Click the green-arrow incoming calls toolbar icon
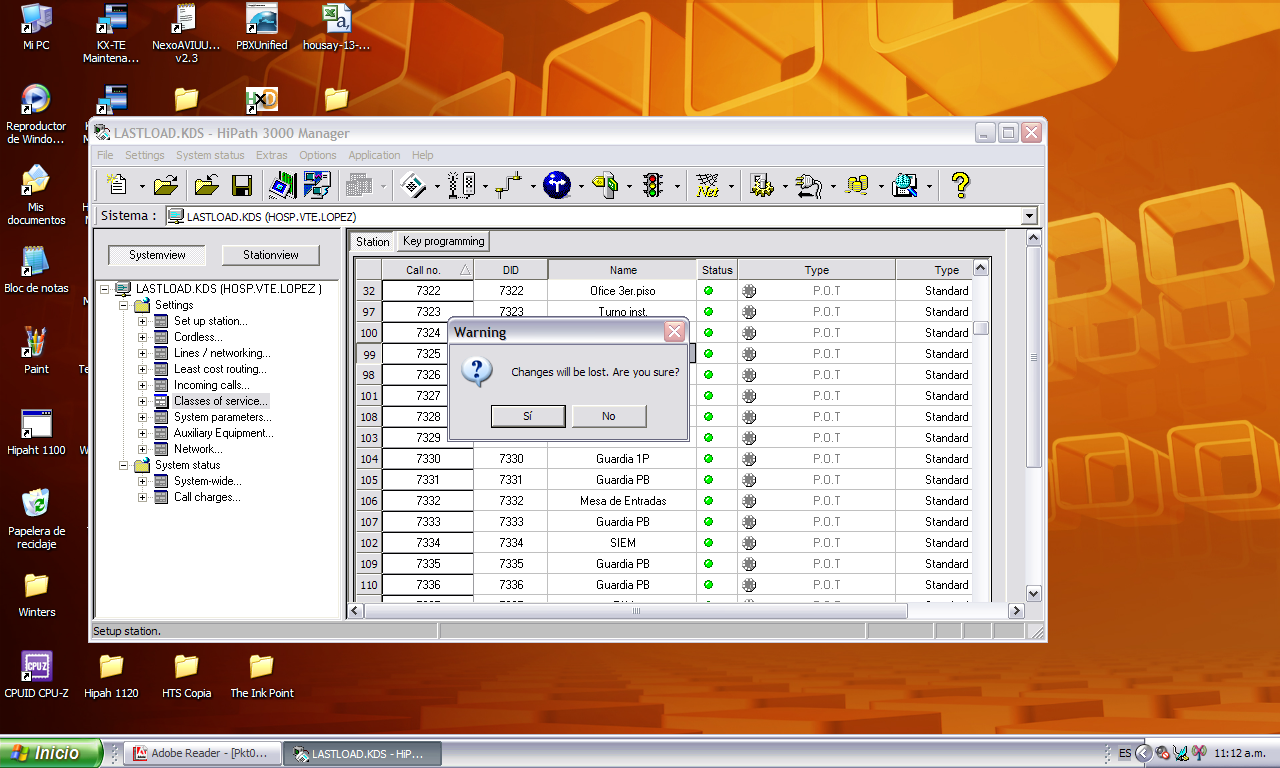 click(605, 185)
